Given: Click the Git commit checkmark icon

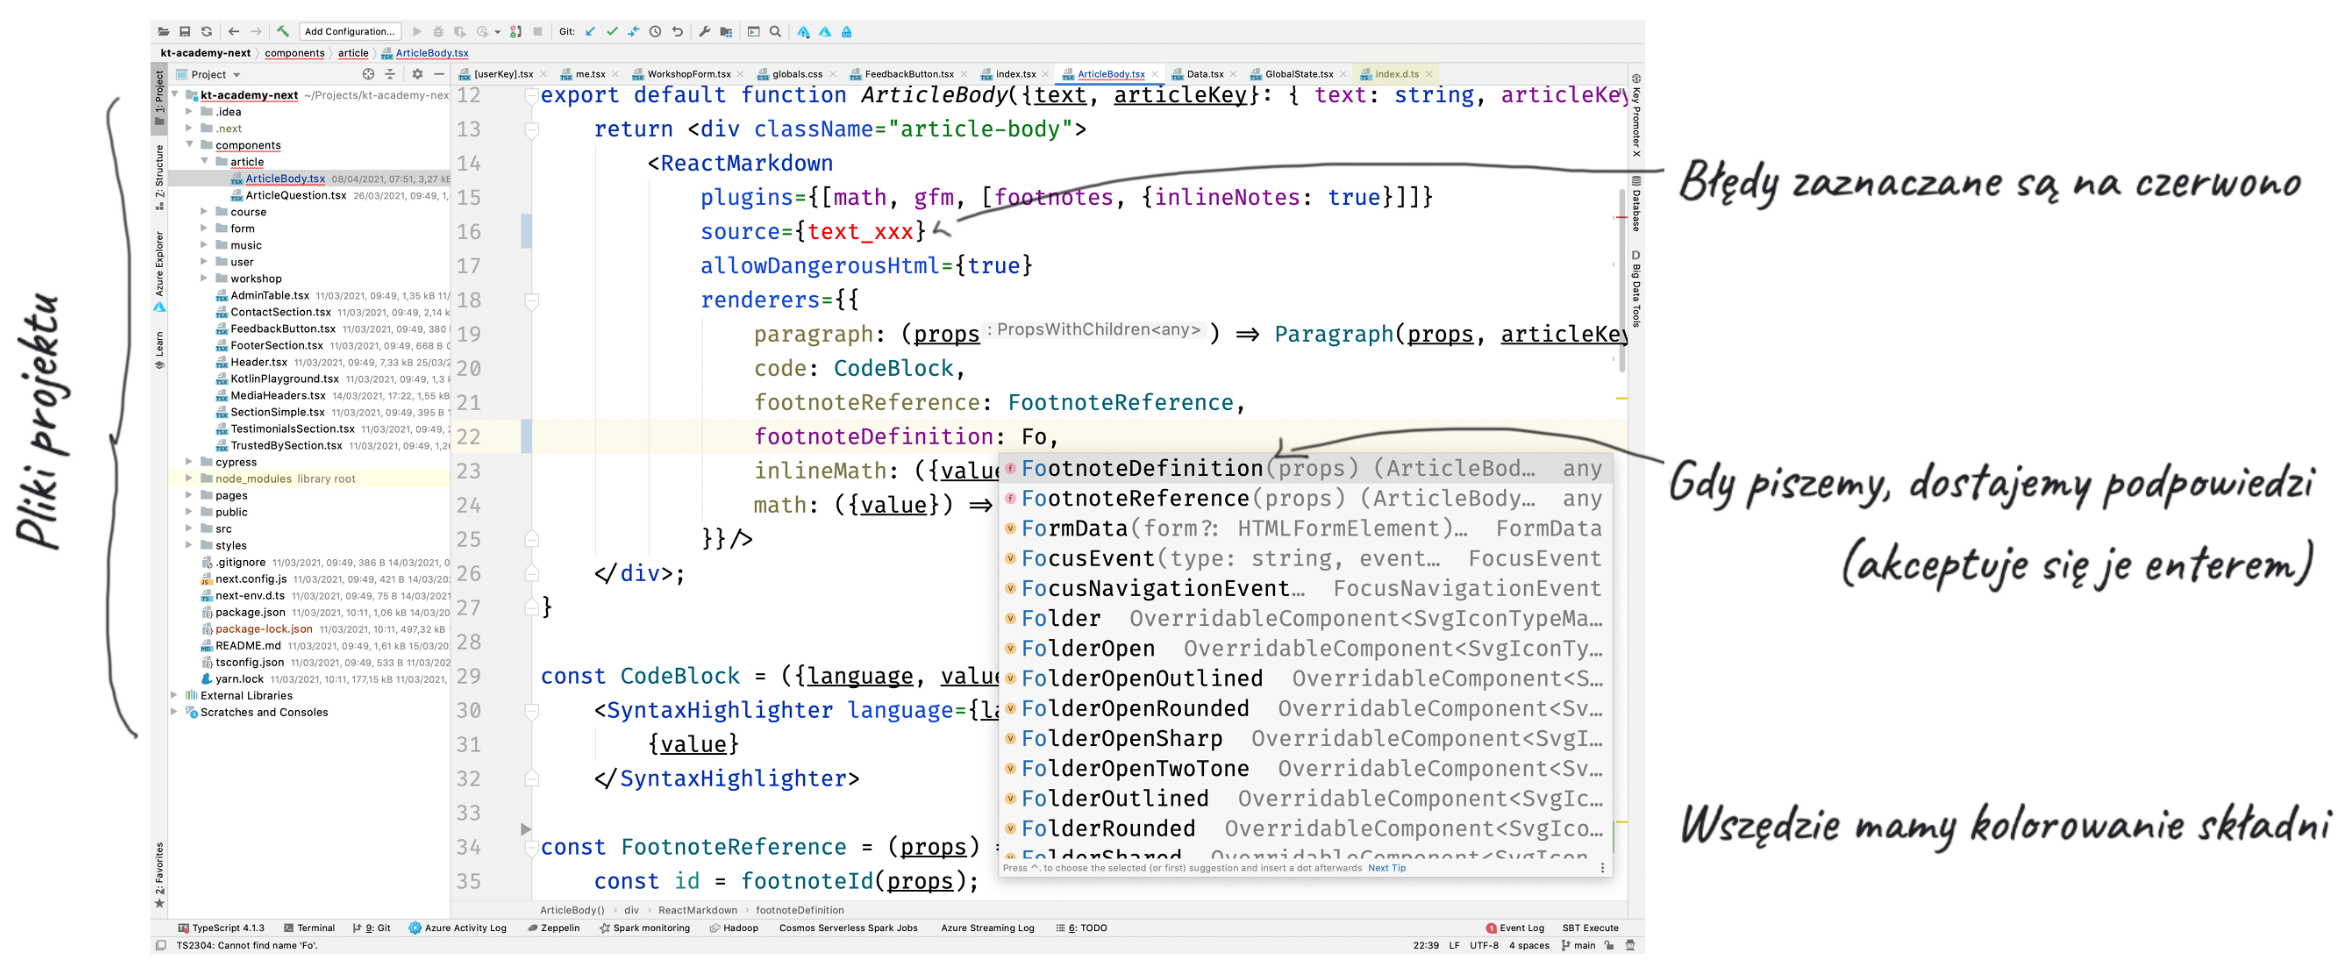Looking at the screenshot, I should tap(612, 32).
